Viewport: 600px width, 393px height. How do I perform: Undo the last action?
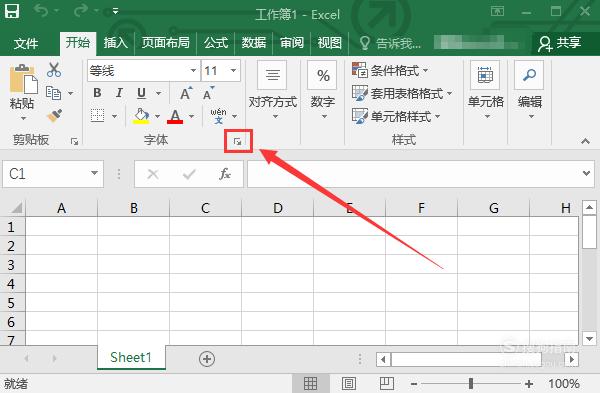click(41, 11)
